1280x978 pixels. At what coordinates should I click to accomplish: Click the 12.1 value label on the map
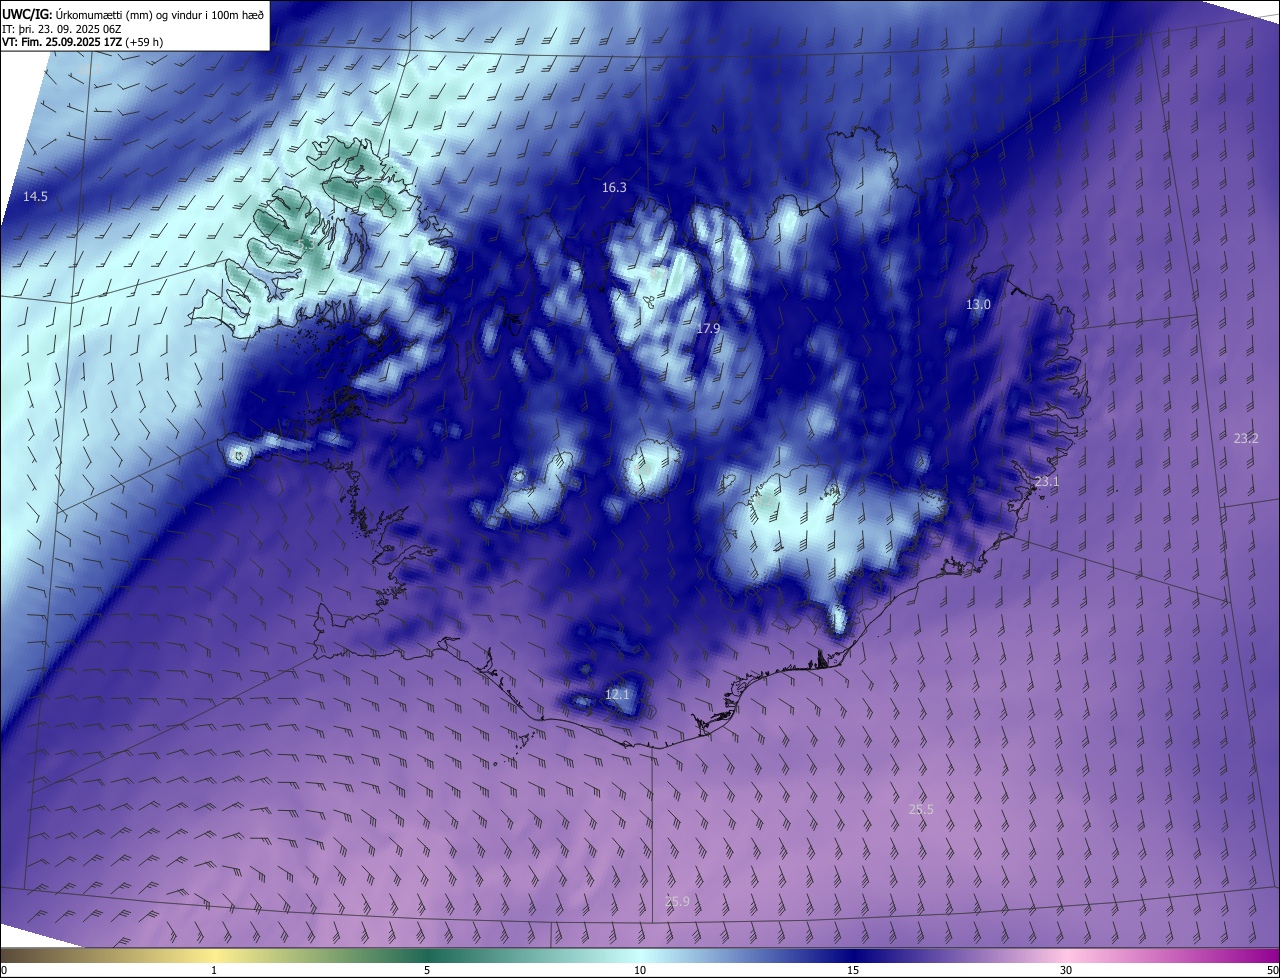pos(617,694)
